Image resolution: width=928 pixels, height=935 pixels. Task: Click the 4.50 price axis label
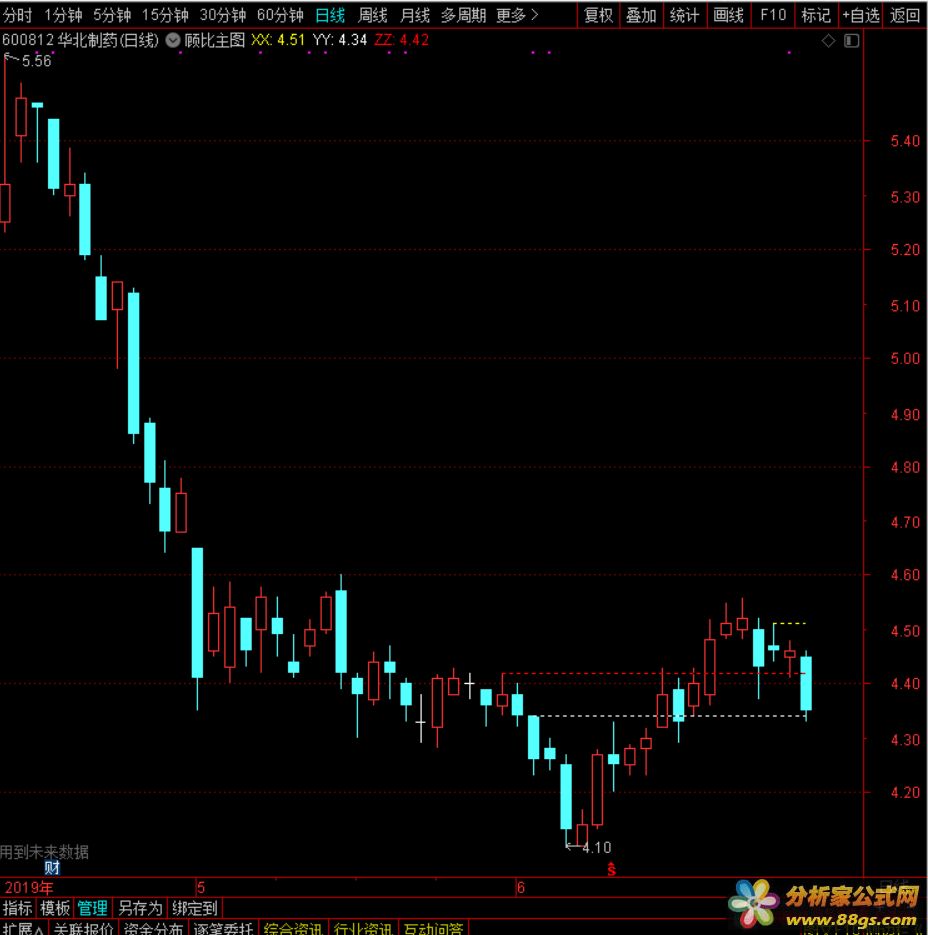click(905, 631)
